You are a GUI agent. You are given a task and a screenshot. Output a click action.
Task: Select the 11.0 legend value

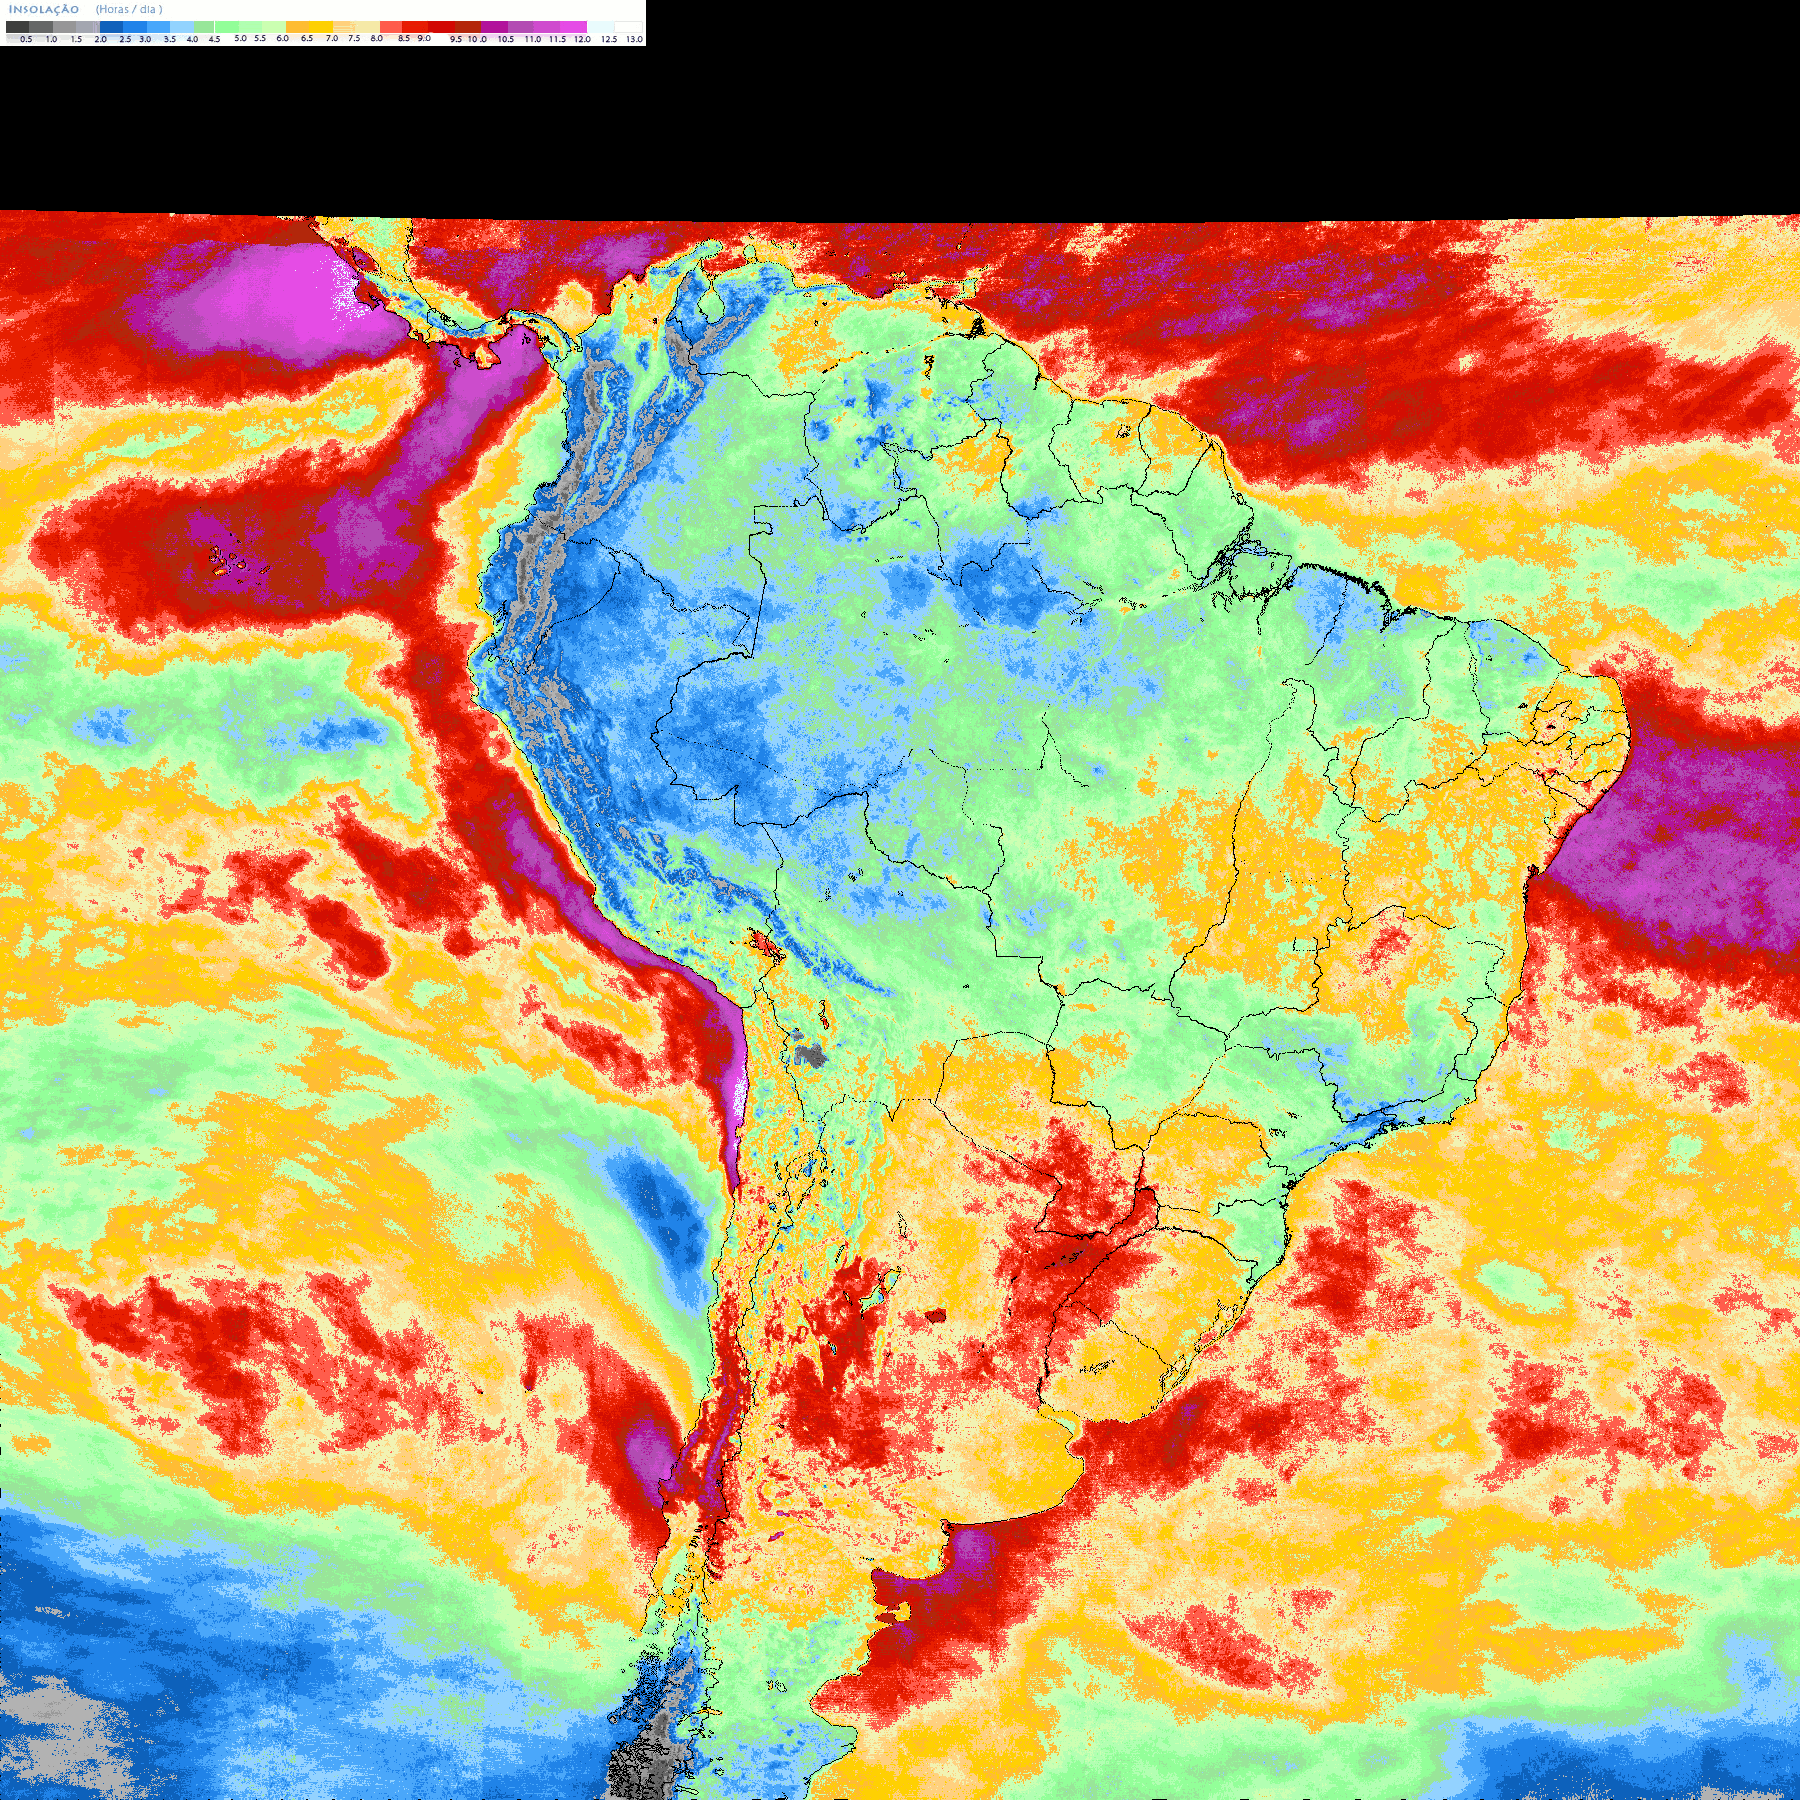point(533,39)
